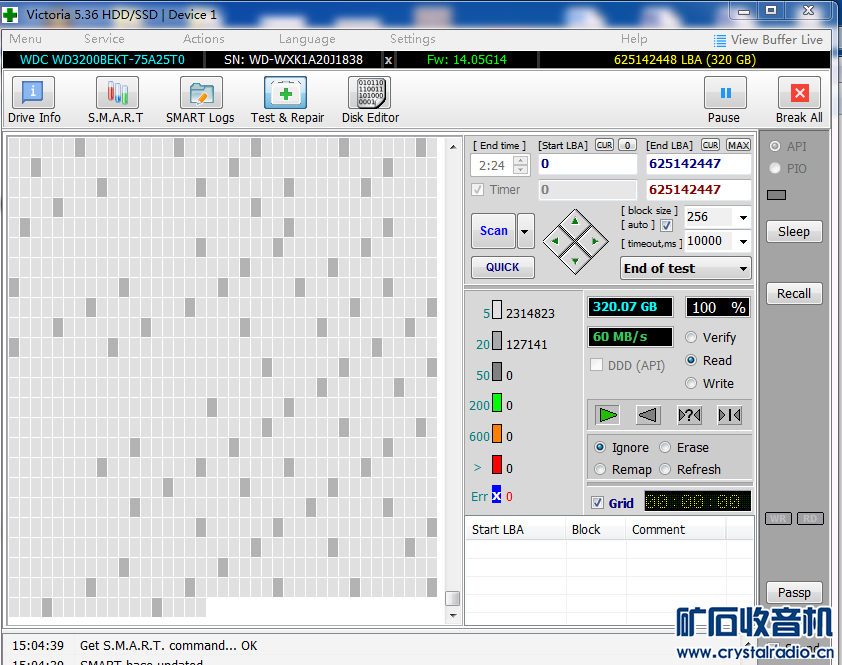
Task: Select PIO access mode
Action: pos(775,169)
